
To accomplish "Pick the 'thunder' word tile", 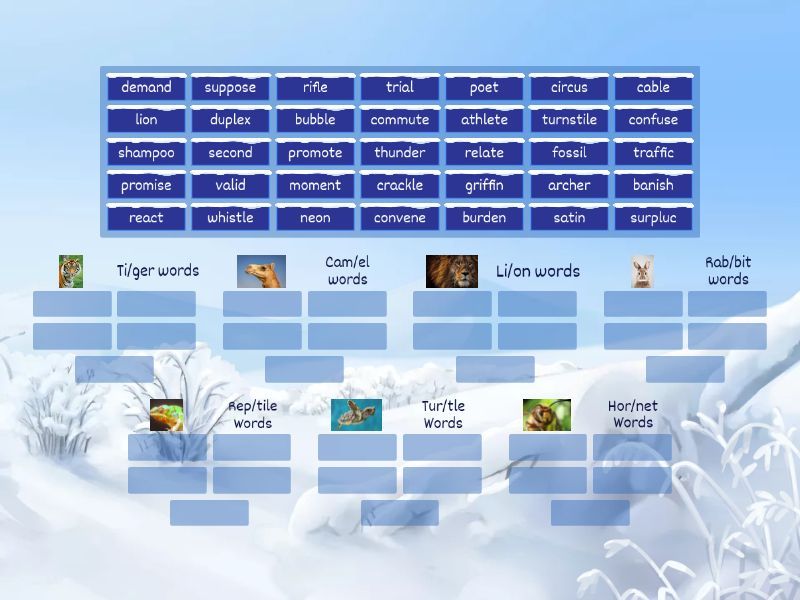I will (400, 153).
